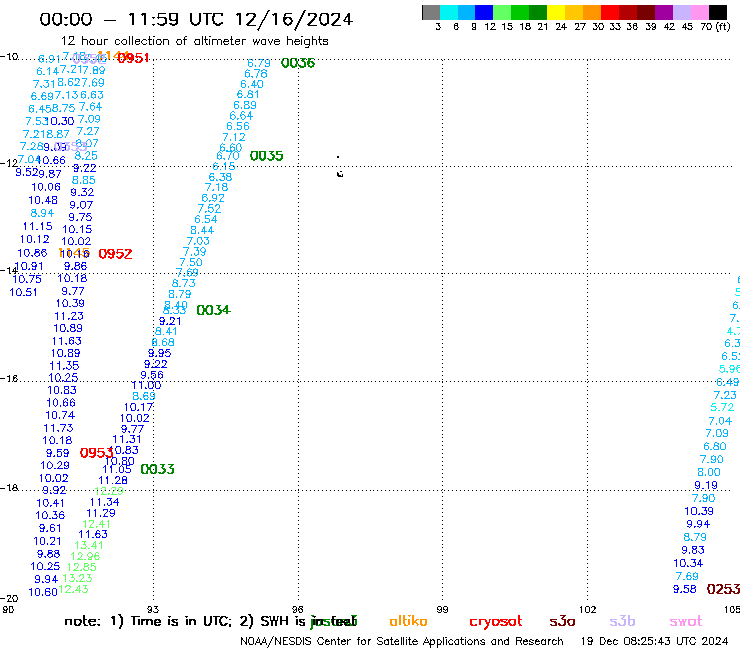Click the latitude axis label -16

pyautogui.click(x=9, y=379)
